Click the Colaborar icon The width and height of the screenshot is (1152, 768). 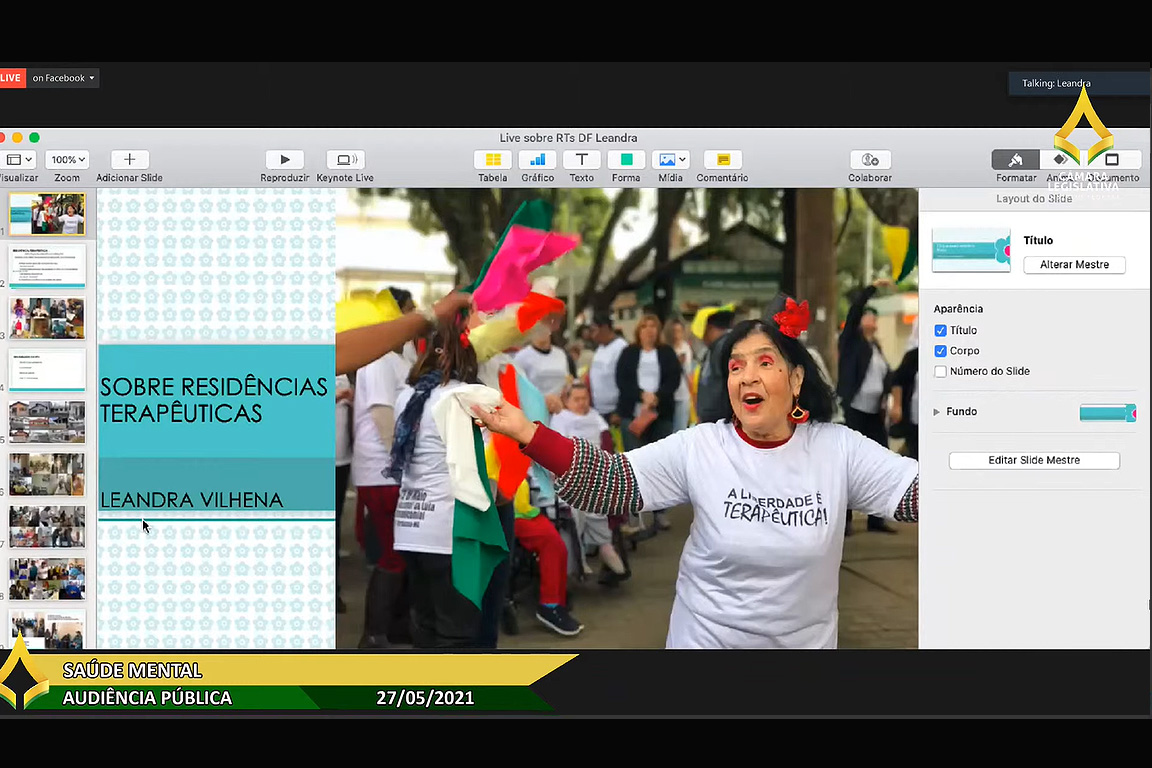pyautogui.click(x=870, y=160)
